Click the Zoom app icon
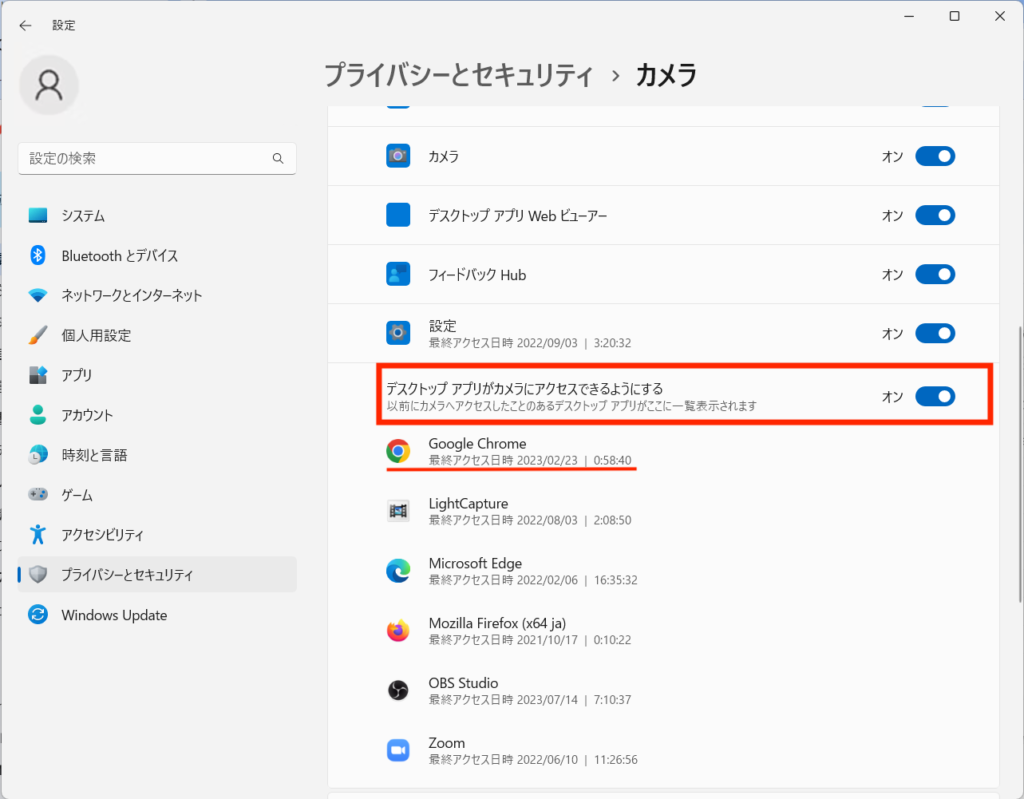Viewport: 1024px width, 799px height. point(398,751)
